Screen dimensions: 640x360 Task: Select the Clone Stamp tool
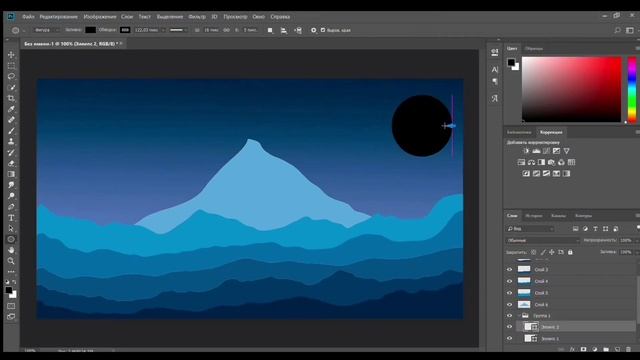(x=11, y=142)
